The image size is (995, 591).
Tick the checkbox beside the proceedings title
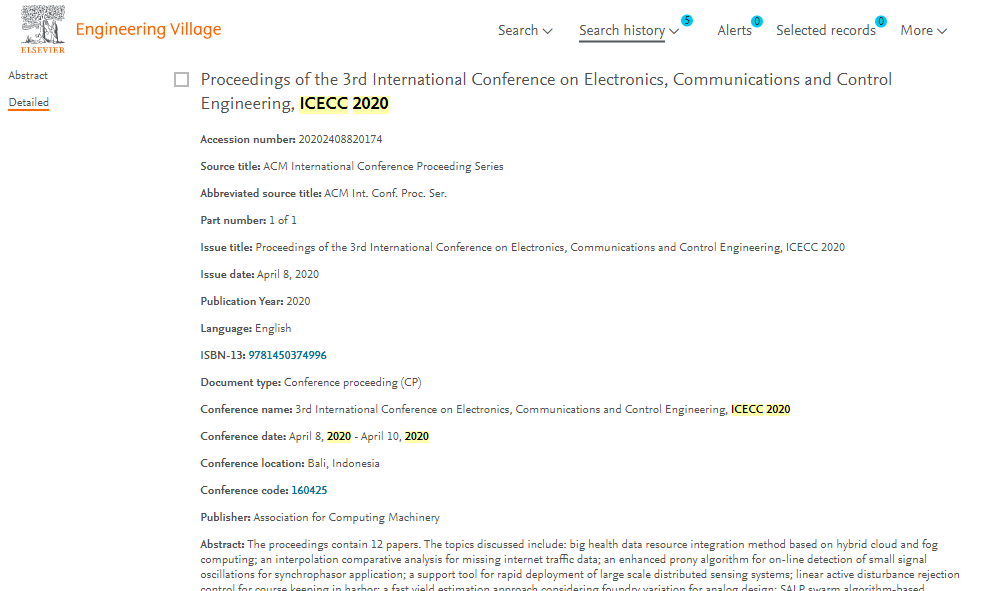click(x=181, y=79)
